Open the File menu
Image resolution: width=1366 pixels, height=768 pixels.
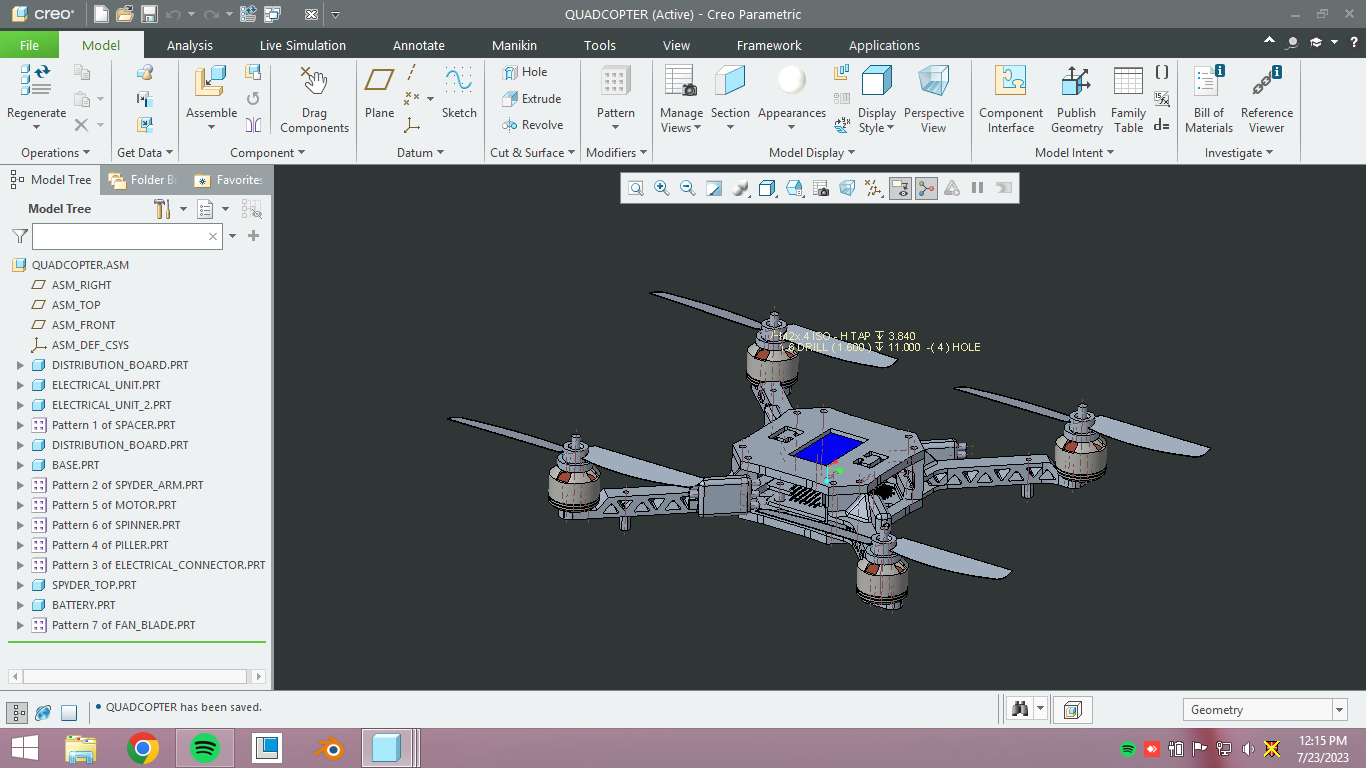tap(29, 45)
